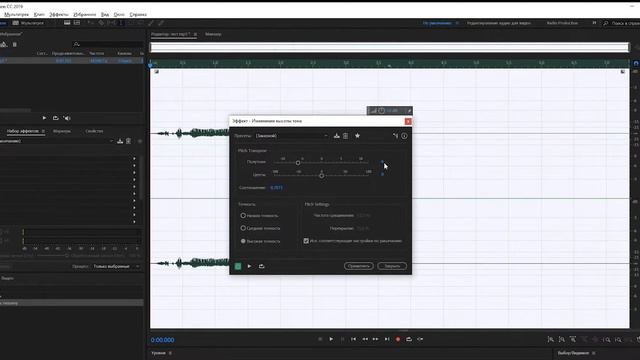
Task: Click the Files panel search field
Action: click(107, 44)
